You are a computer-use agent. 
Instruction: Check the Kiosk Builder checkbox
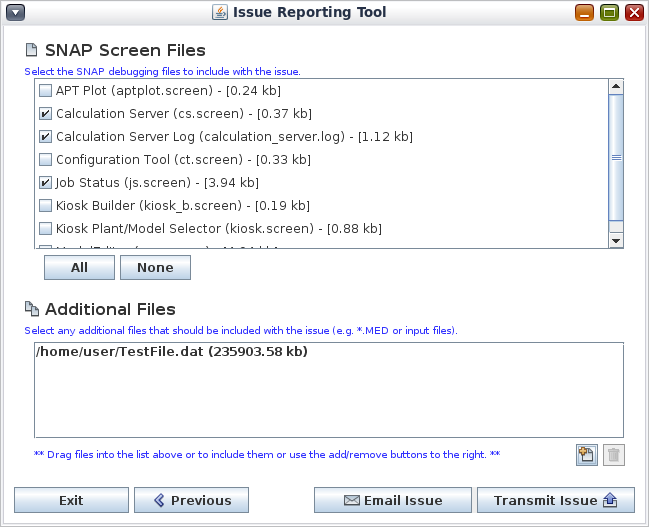pos(45,206)
